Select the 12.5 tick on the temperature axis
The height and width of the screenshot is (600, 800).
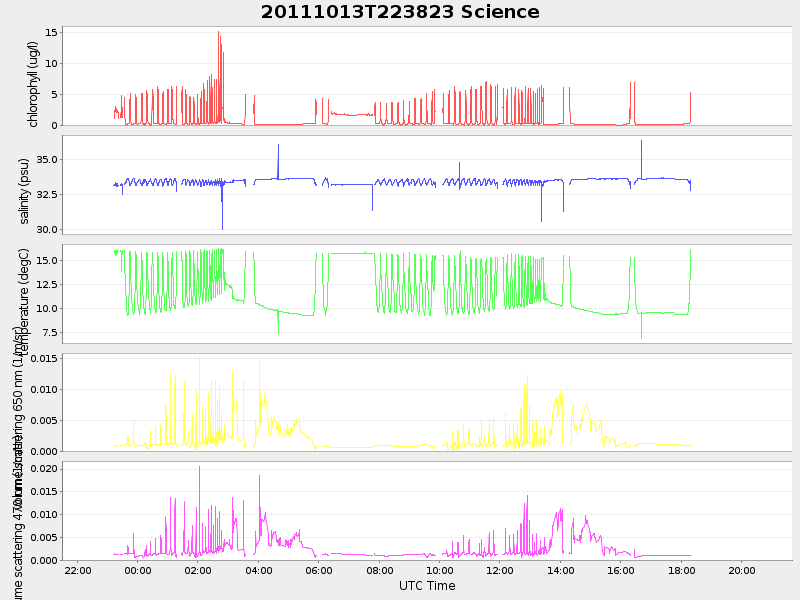pos(47,284)
